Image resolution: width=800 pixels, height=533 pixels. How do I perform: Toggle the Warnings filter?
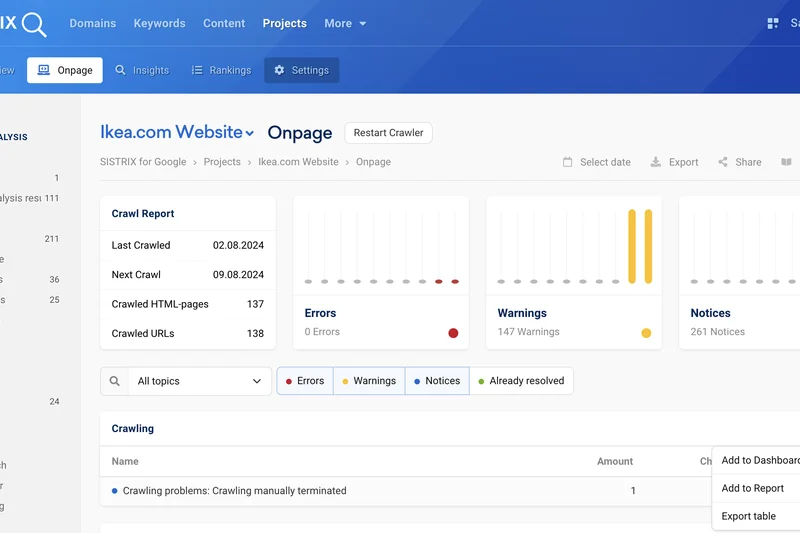click(x=369, y=381)
